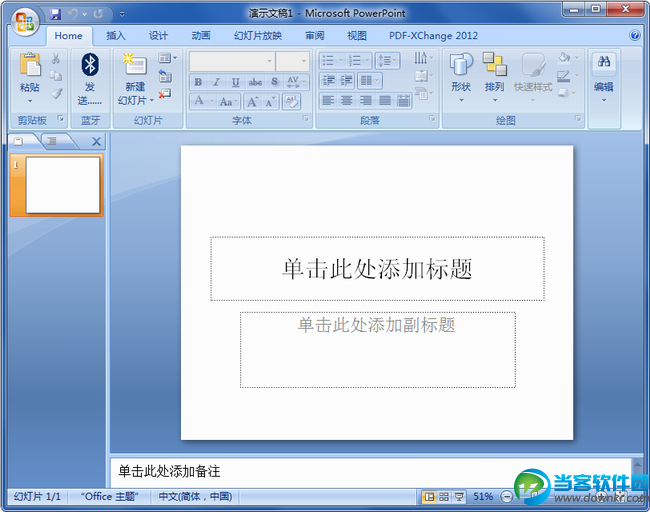Click the 新建幻灯片 new slide icon
Screen dimensions: 650x512
[135, 66]
